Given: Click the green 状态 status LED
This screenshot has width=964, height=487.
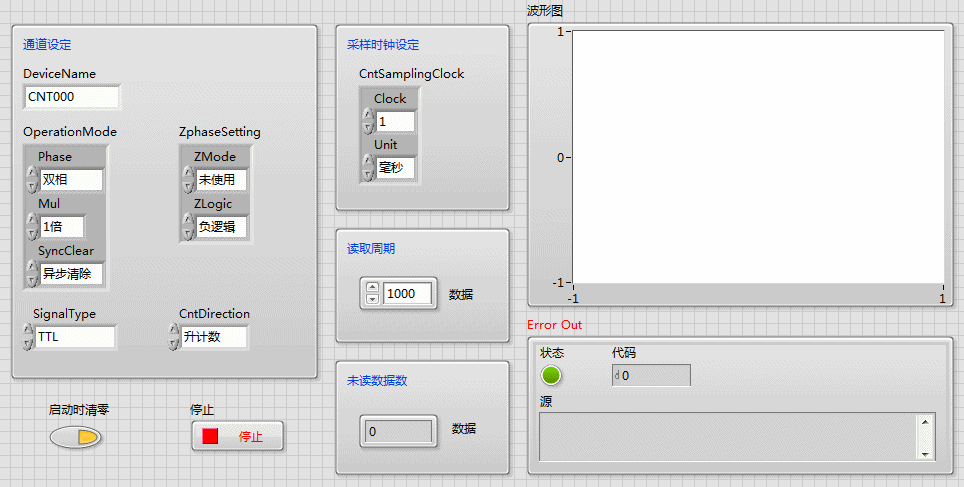Looking at the screenshot, I should (551, 375).
